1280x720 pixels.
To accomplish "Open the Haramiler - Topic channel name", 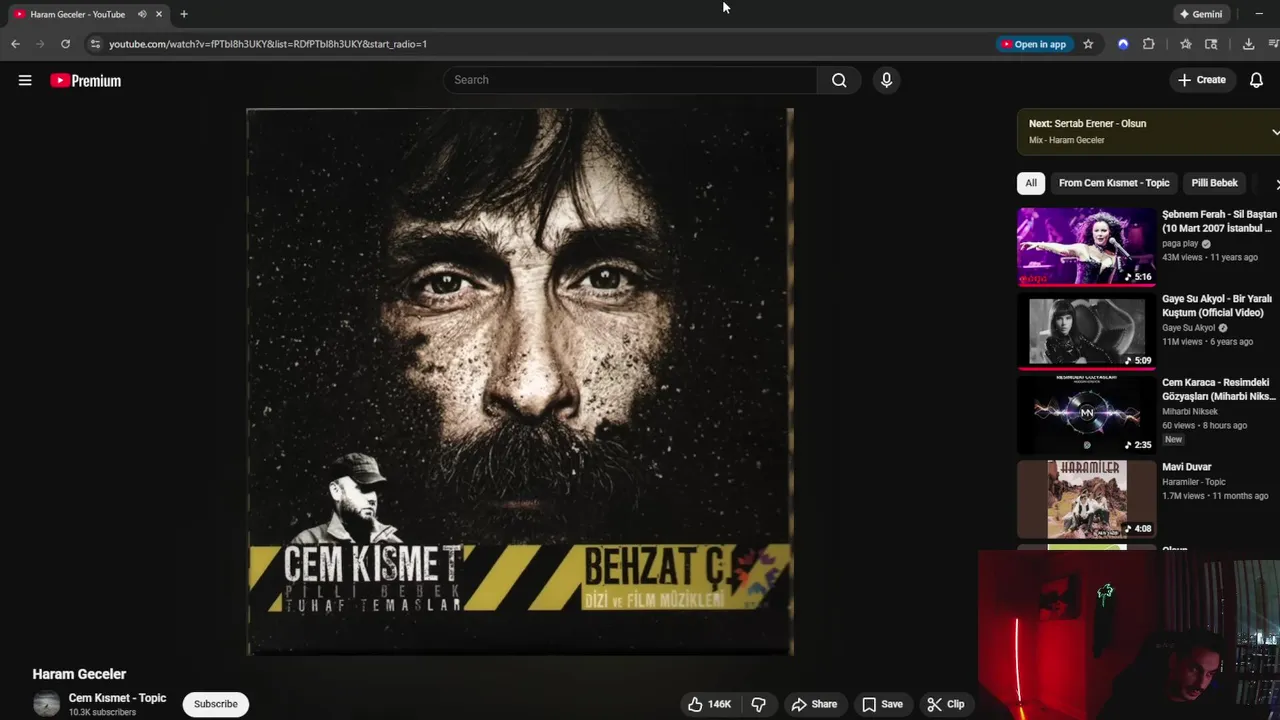I will point(1193,482).
